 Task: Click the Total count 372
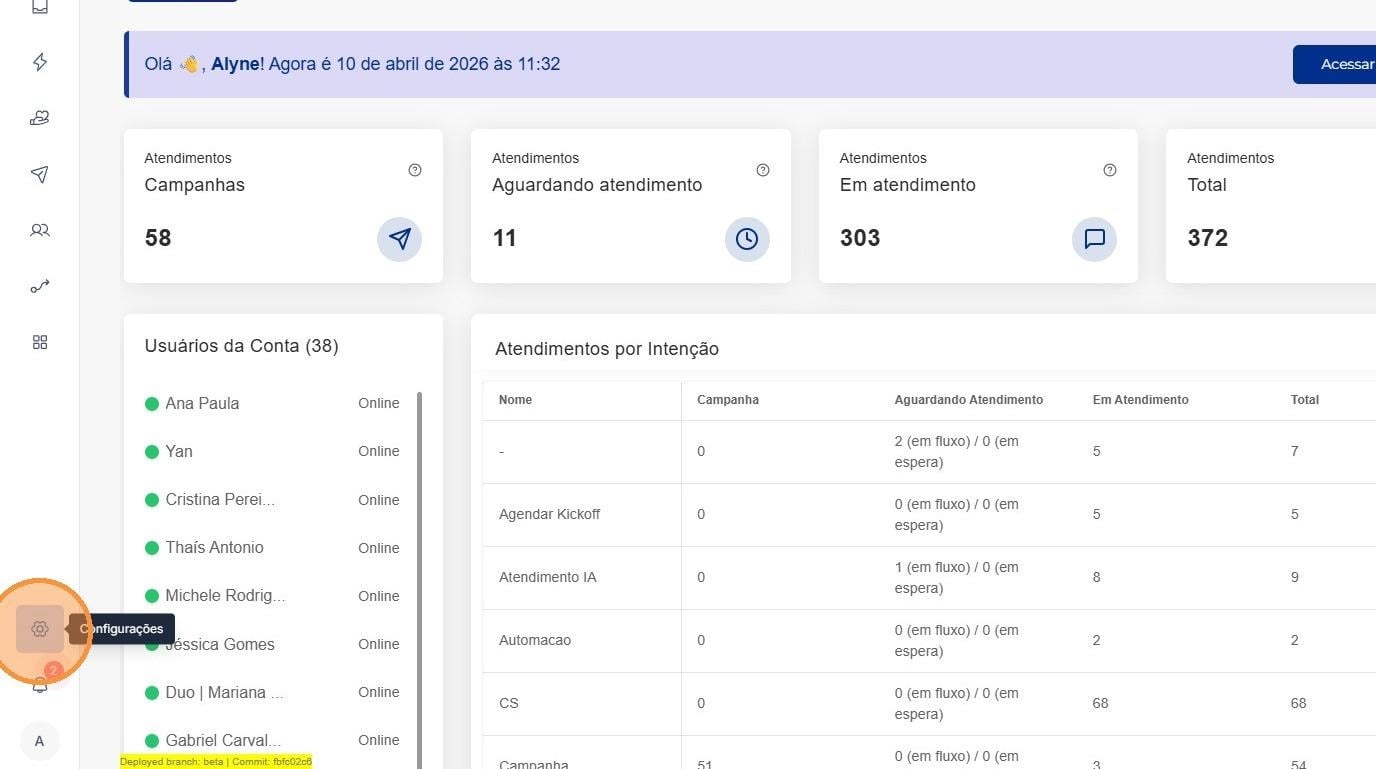pos(1208,238)
